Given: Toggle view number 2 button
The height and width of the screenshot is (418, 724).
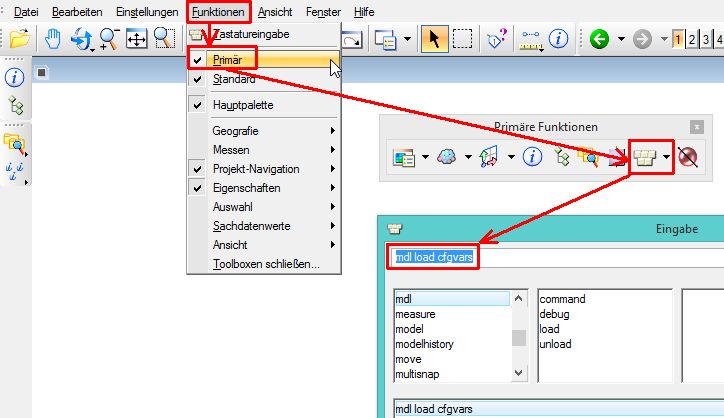Looking at the screenshot, I should click(692, 39).
